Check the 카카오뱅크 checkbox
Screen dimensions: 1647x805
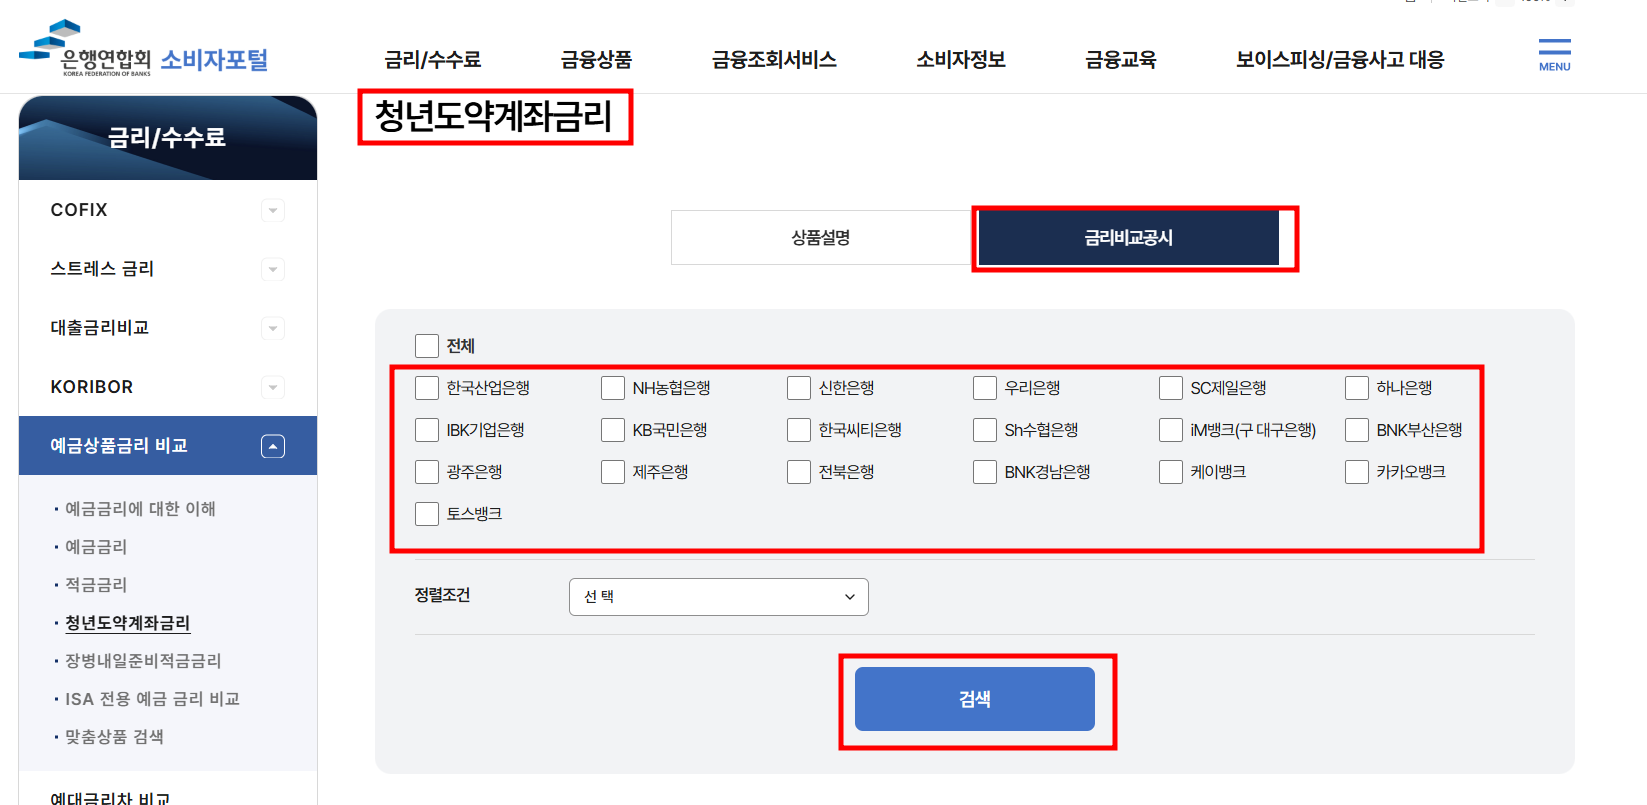[x=1357, y=472]
